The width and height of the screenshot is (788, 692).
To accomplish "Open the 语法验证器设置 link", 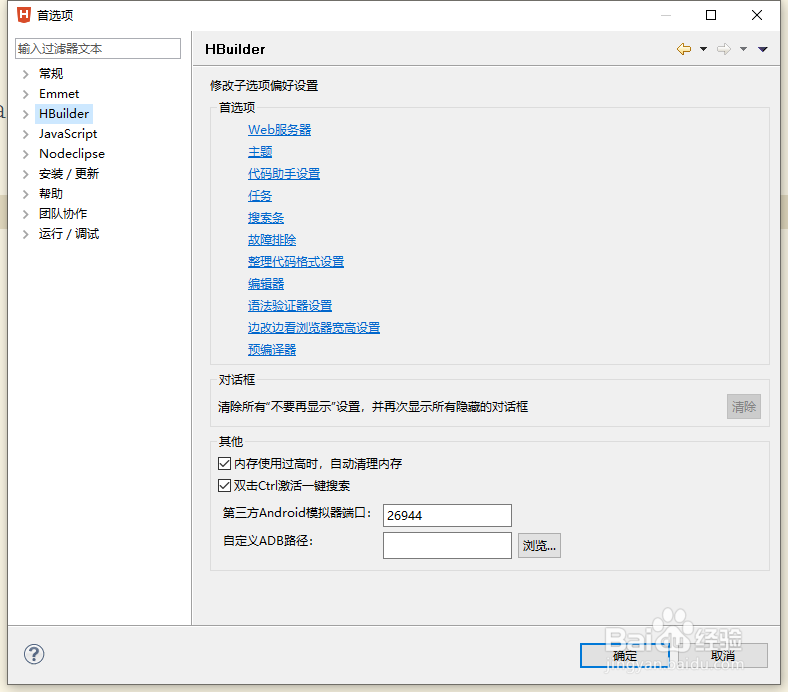I will 290,306.
